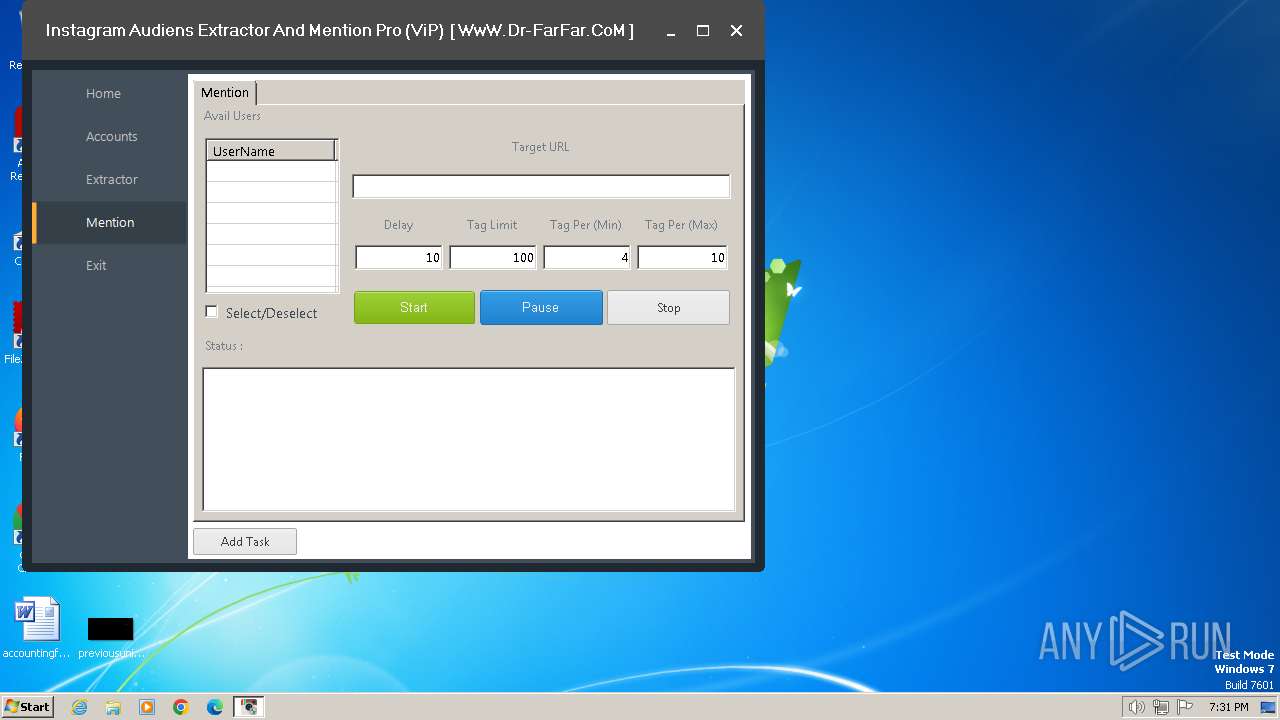Click the Tag Per (Max) field
This screenshot has height=720, width=1280.
[x=682, y=257]
